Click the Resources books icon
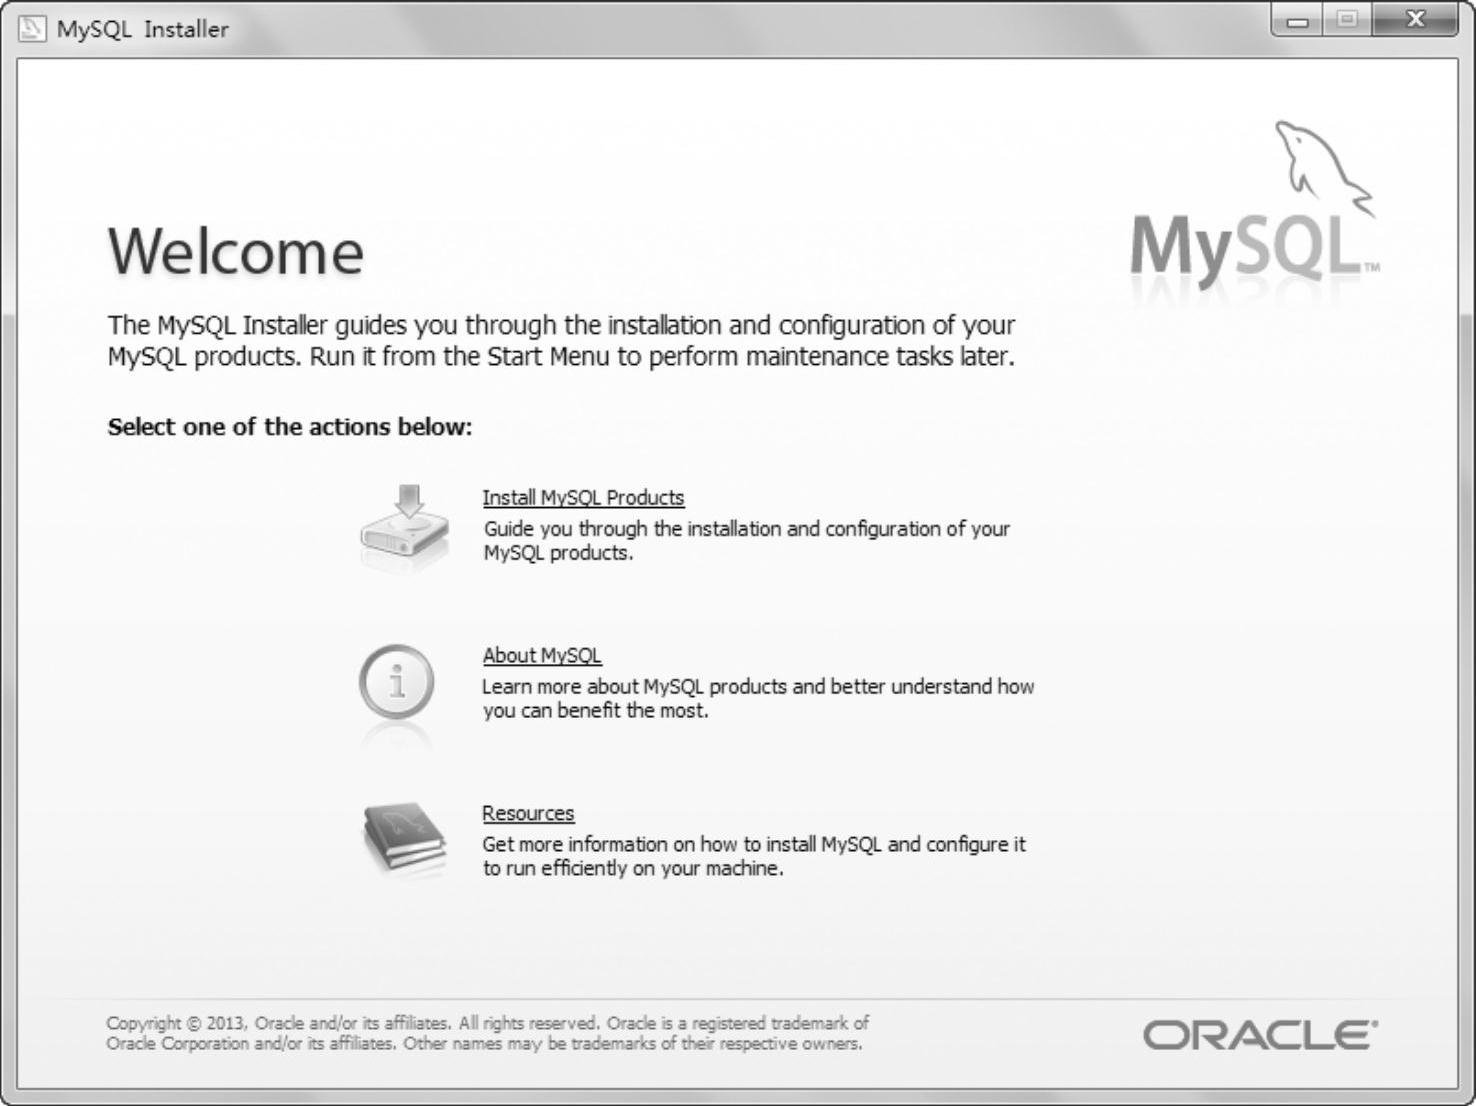1476x1106 pixels. (403, 839)
